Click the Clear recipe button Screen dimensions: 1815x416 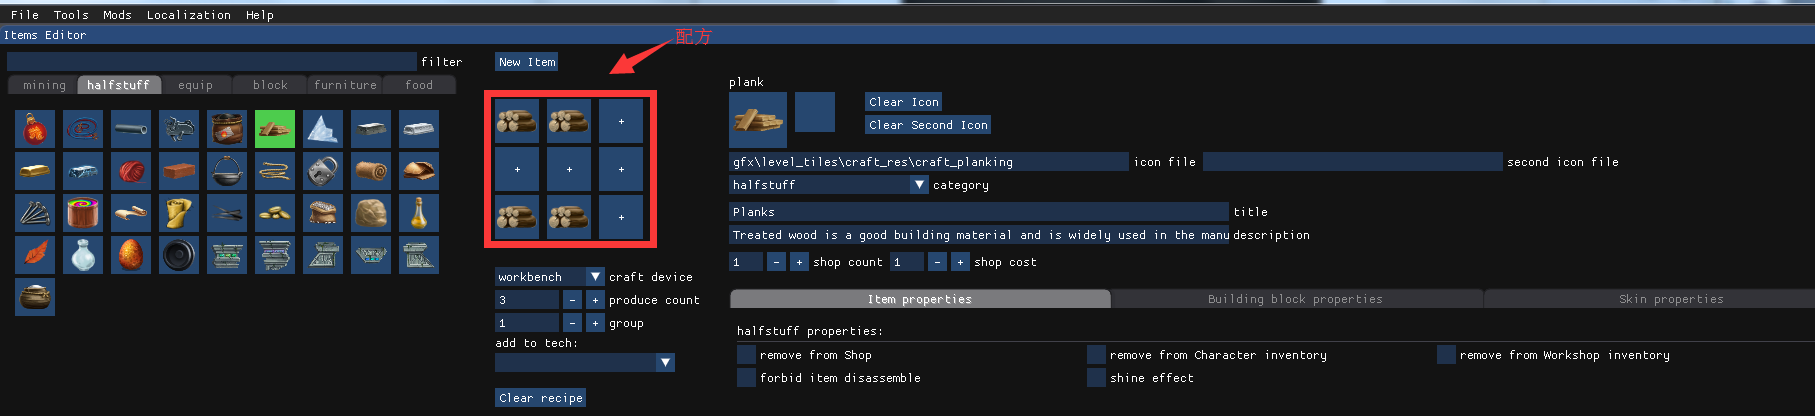pos(540,397)
